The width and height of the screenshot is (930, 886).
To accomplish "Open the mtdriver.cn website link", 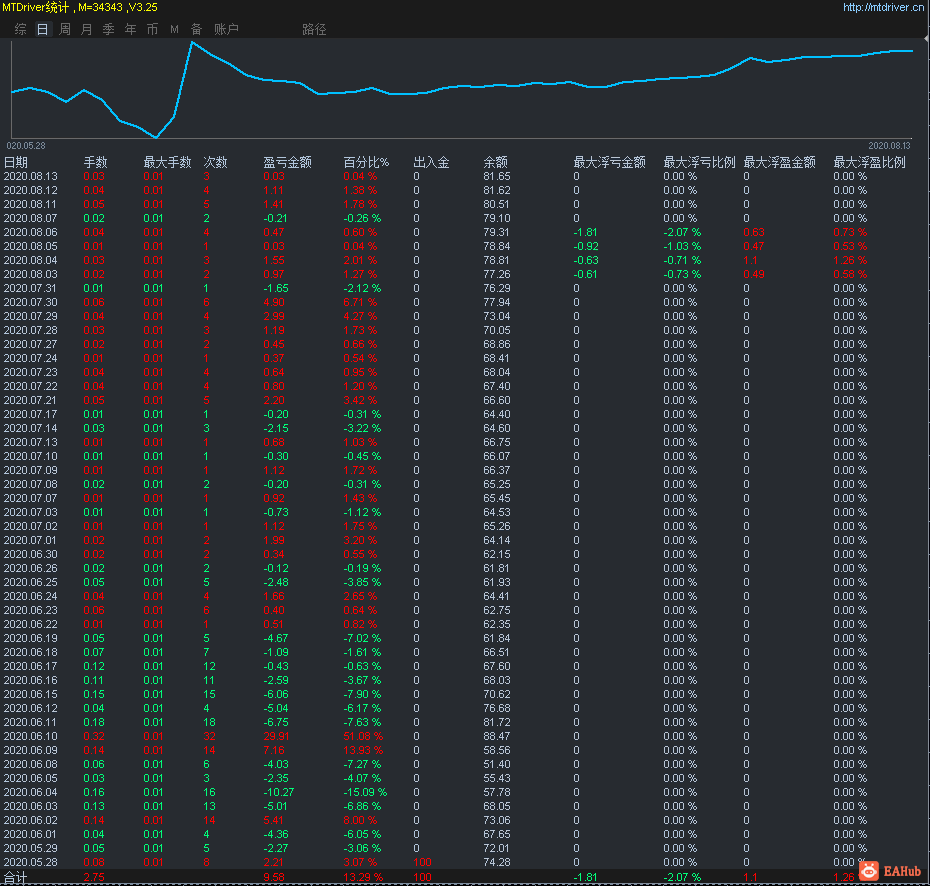I will [883, 7].
